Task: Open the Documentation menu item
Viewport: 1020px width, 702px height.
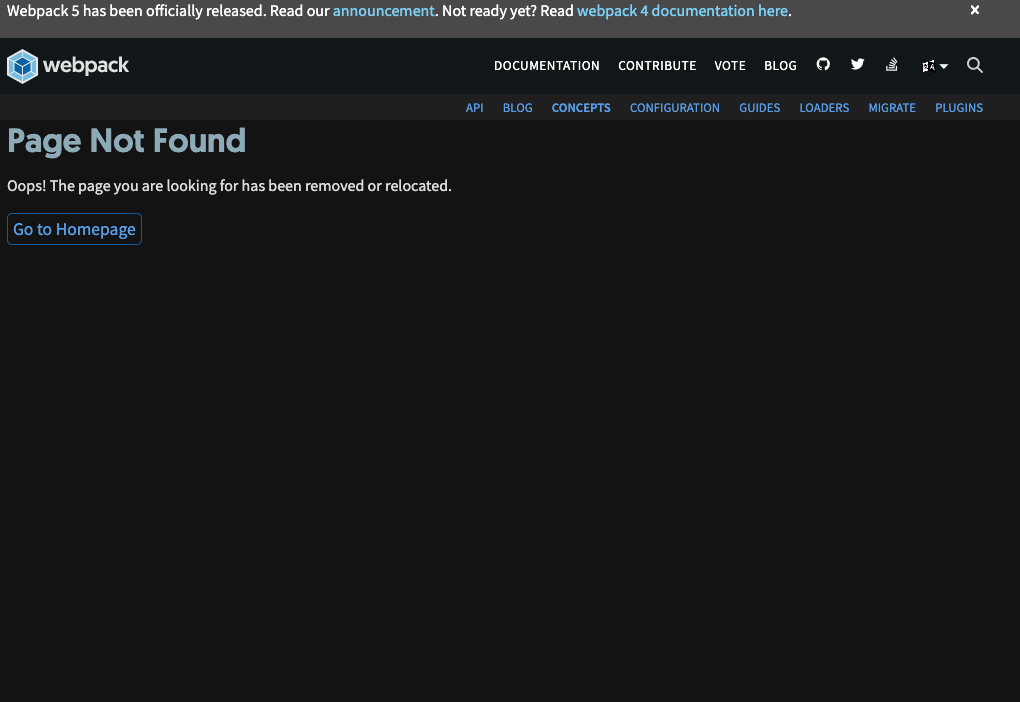Action: click(546, 66)
